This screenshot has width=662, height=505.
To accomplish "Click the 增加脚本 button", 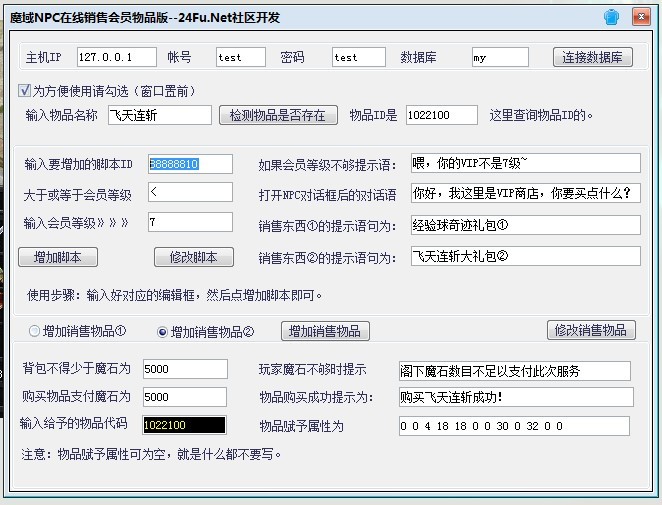I will pos(65,257).
